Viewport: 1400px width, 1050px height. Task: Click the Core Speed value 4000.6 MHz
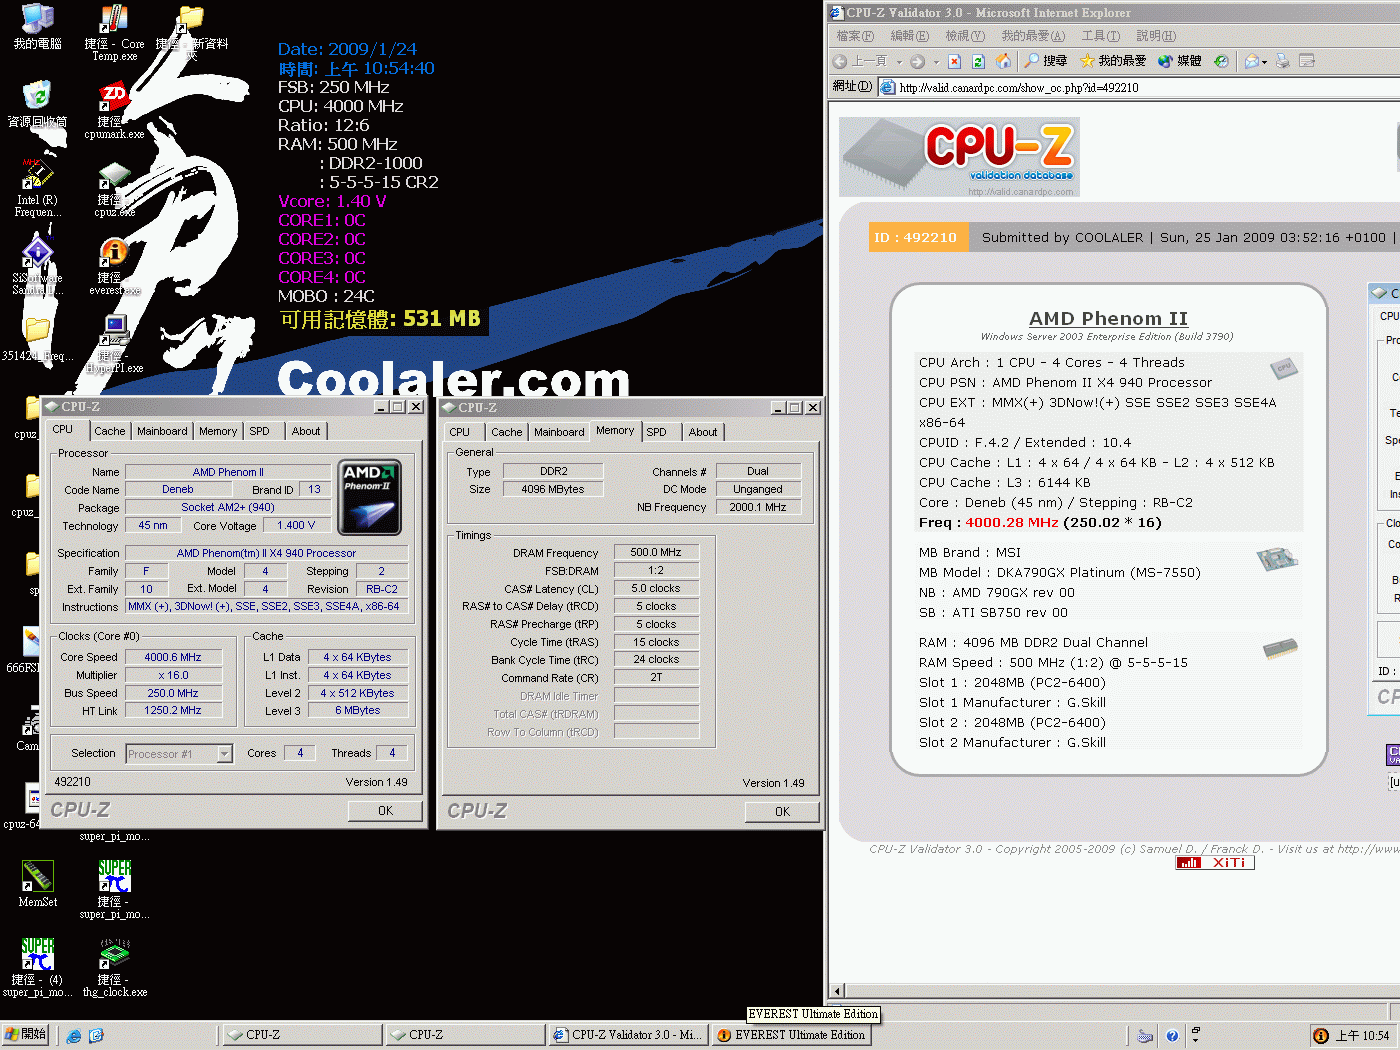pyautogui.click(x=173, y=657)
